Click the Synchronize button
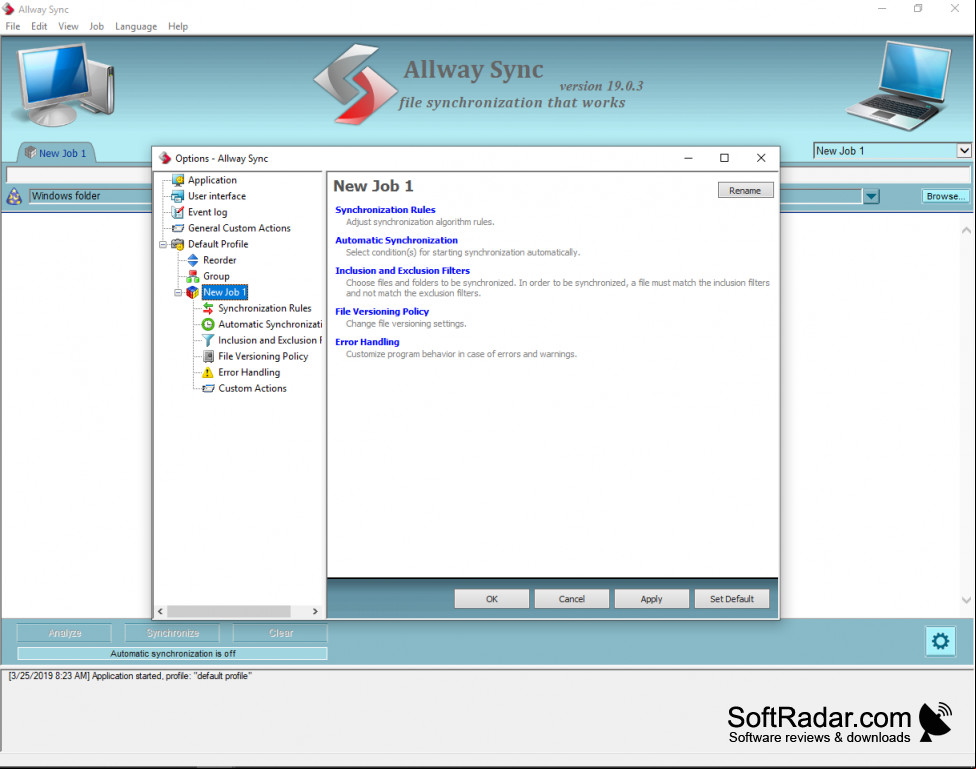This screenshot has height=769, width=976. click(x=172, y=633)
